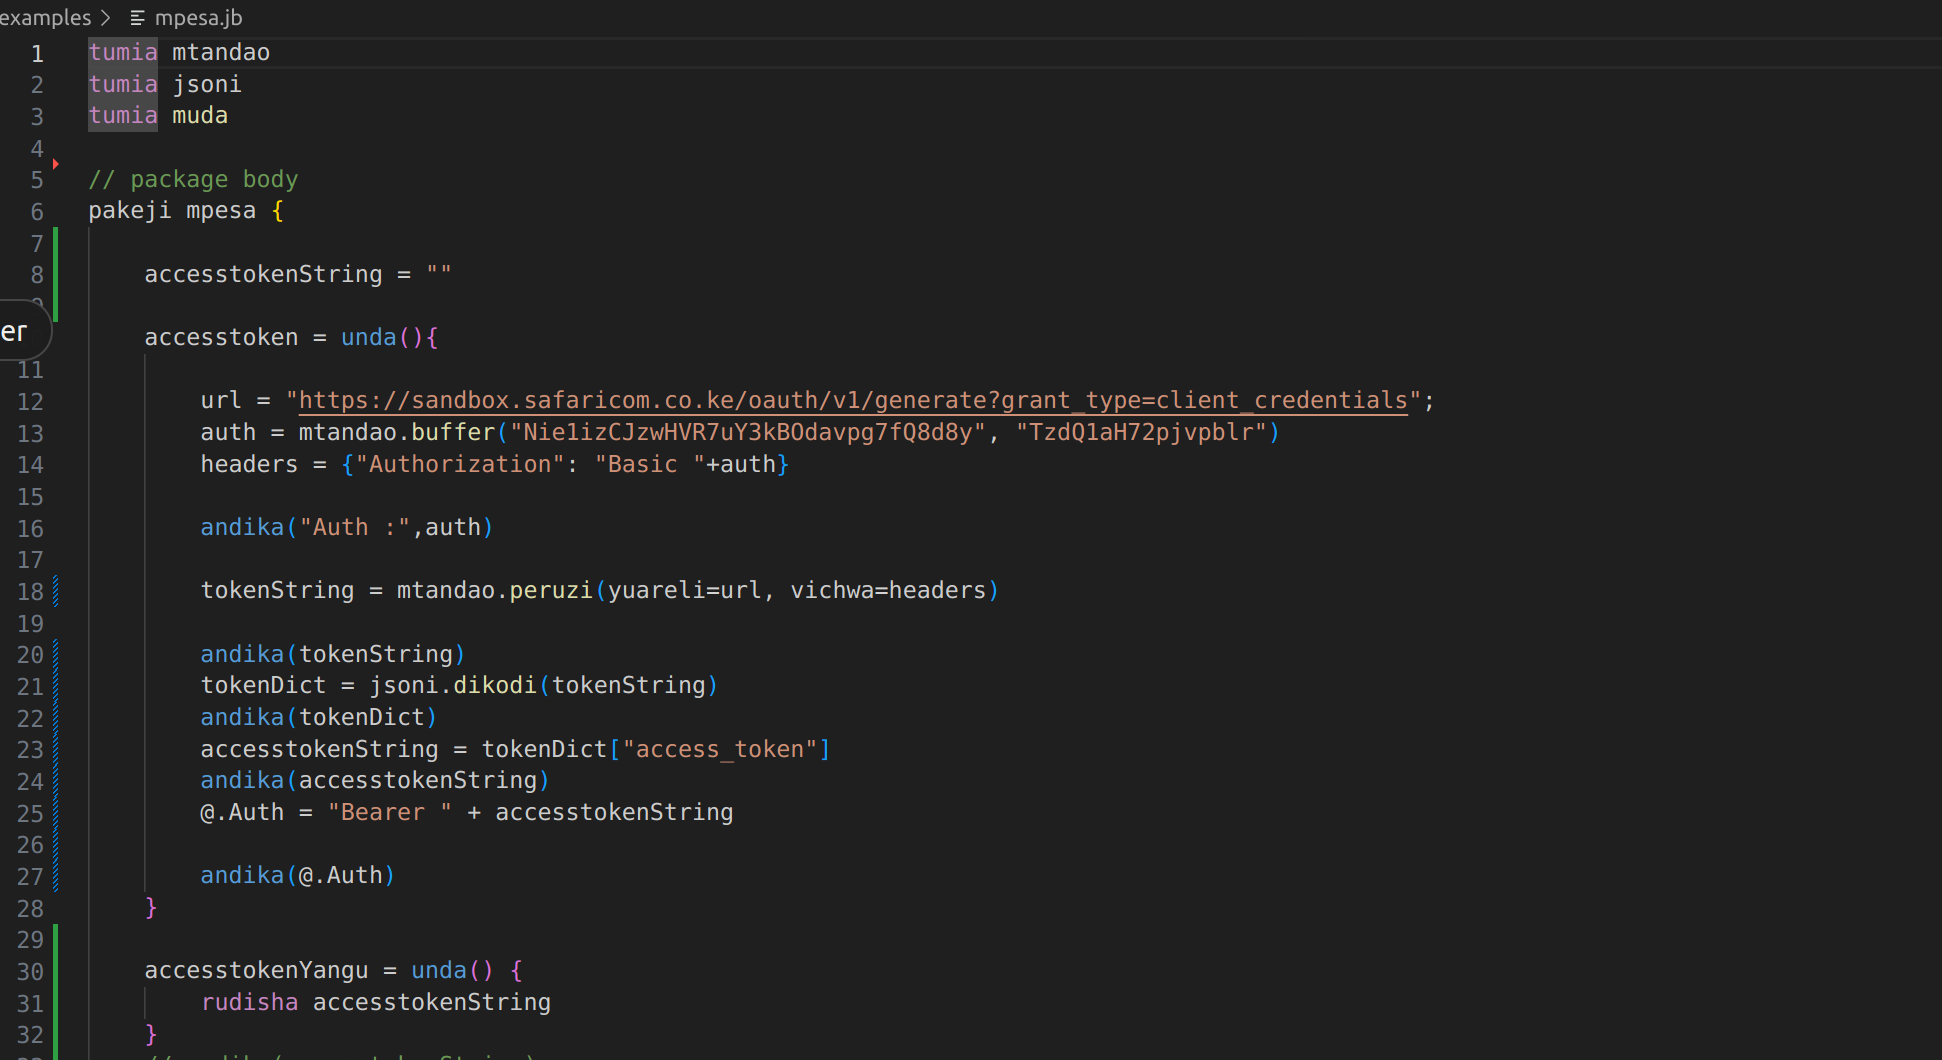Image resolution: width=1942 pixels, height=1060 pixels.
Task: Click 'yuareli=url' argument
Action: click(x=685, y=590)
